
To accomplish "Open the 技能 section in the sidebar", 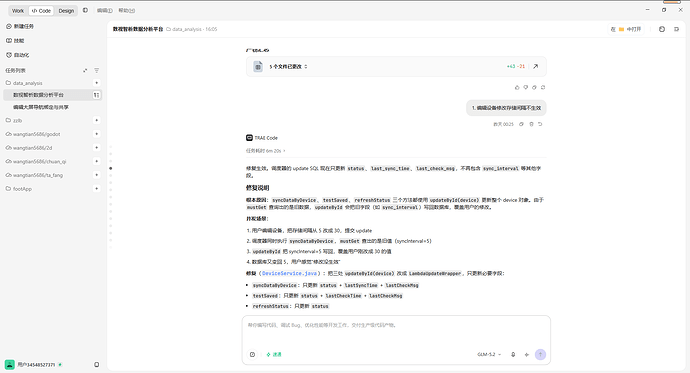I will 15,40.
